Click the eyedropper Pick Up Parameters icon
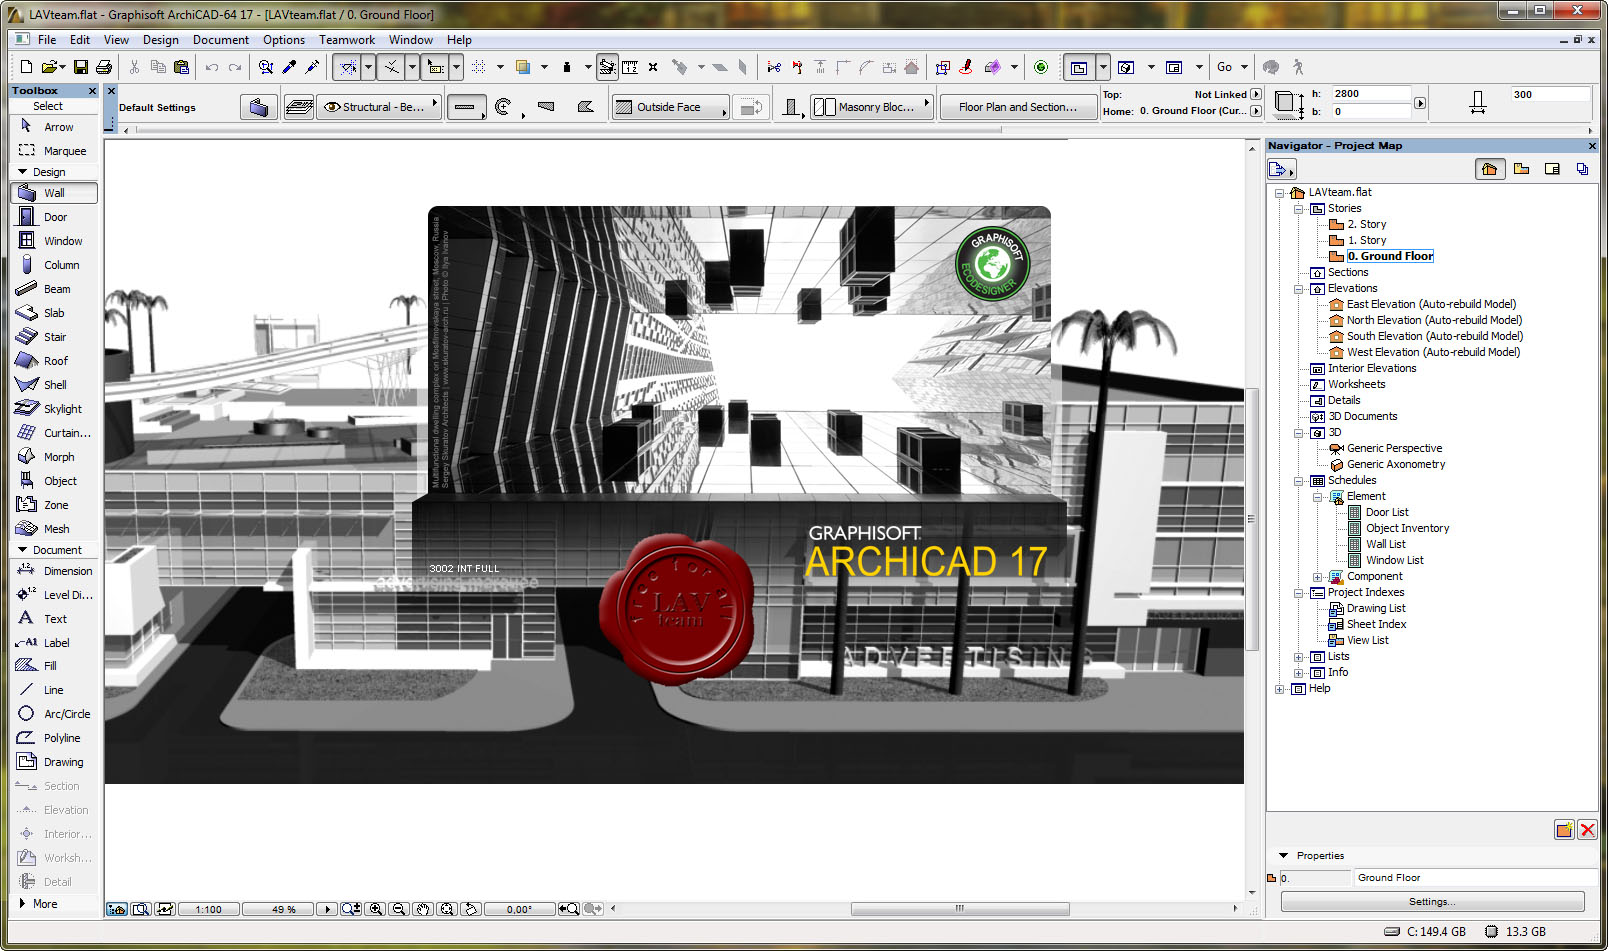1608x951 pixels. click(x=289, y=67)
